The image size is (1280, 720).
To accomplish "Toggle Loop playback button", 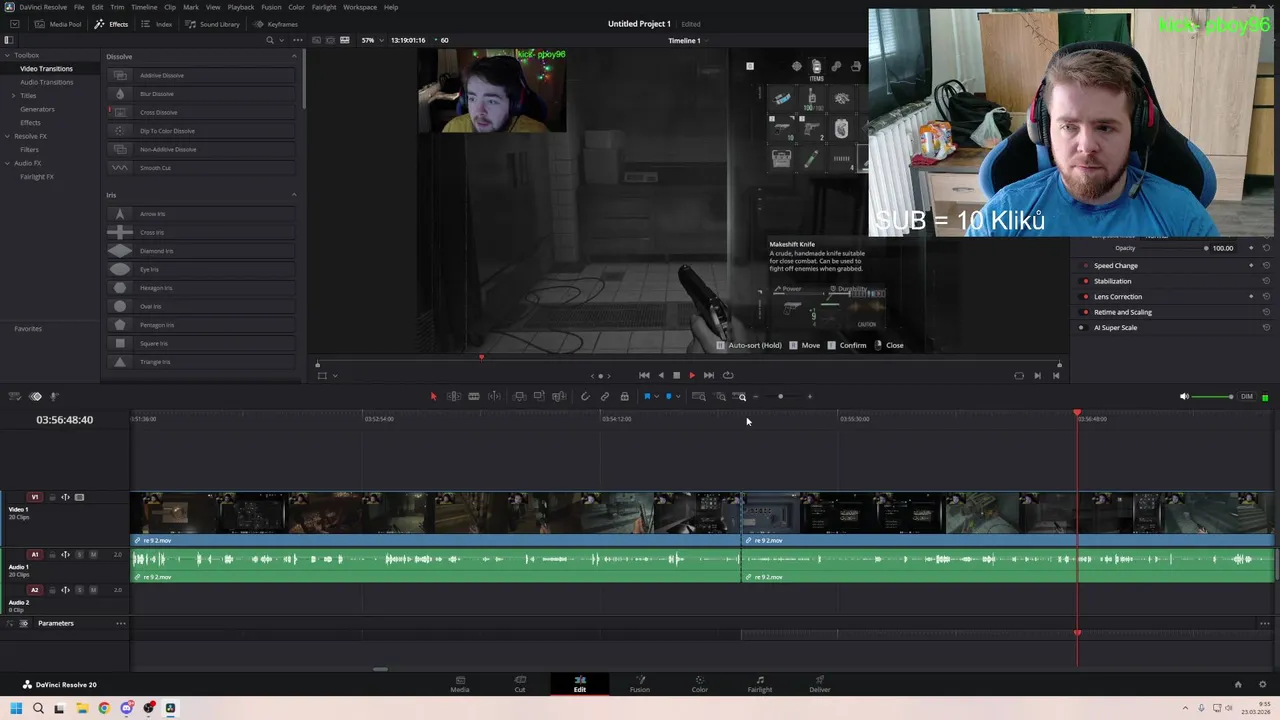I will (x=728, y=375).
